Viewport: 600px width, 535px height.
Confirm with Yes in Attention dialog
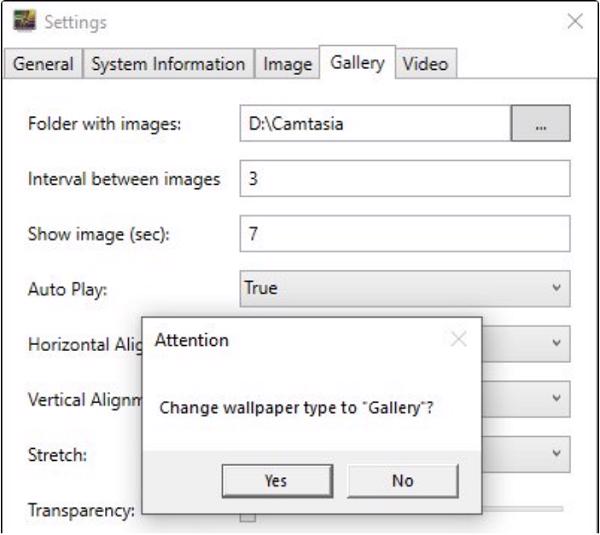pyautogui.click(x=276, y=481)
